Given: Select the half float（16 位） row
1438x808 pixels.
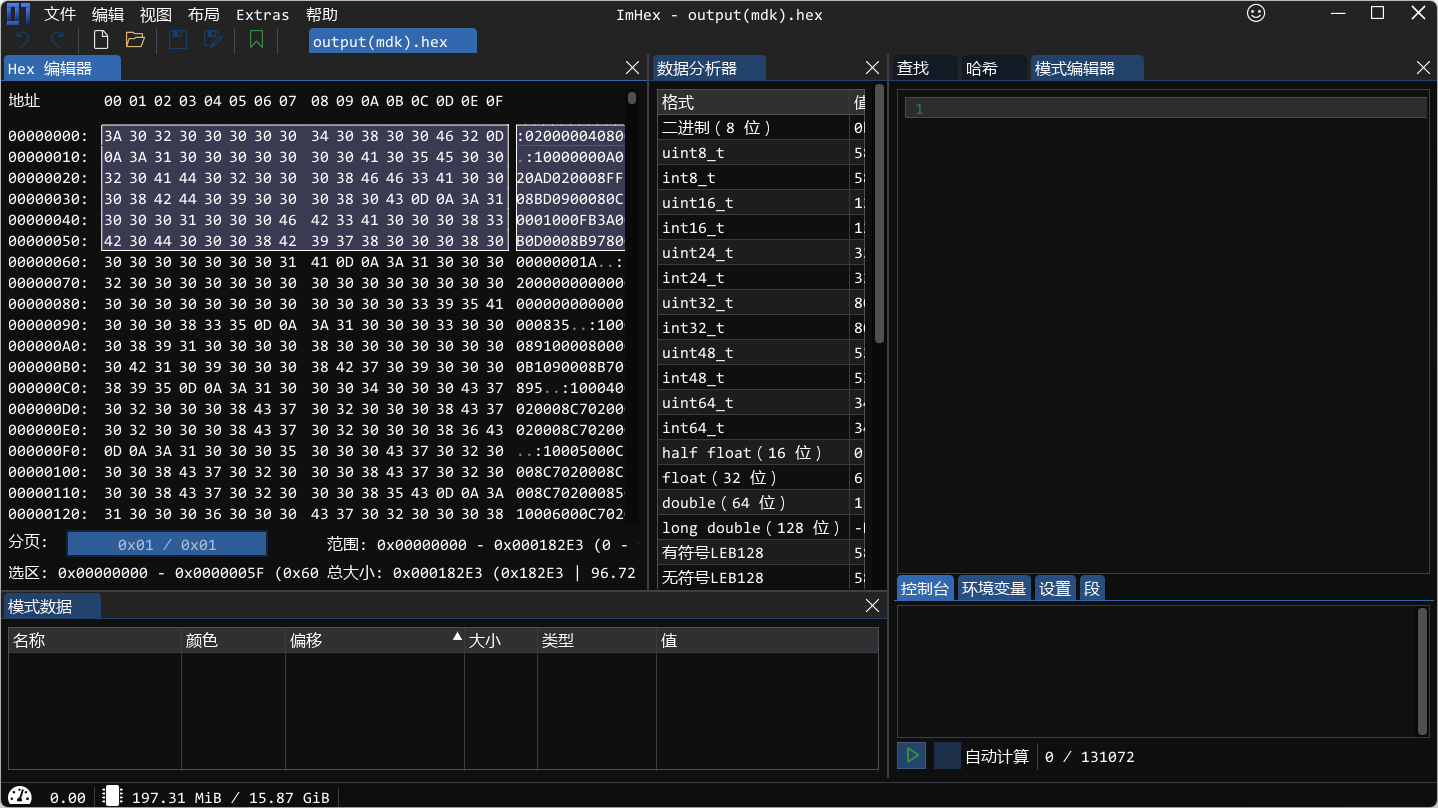Looking at the screenshot, I should pos(762,452).
